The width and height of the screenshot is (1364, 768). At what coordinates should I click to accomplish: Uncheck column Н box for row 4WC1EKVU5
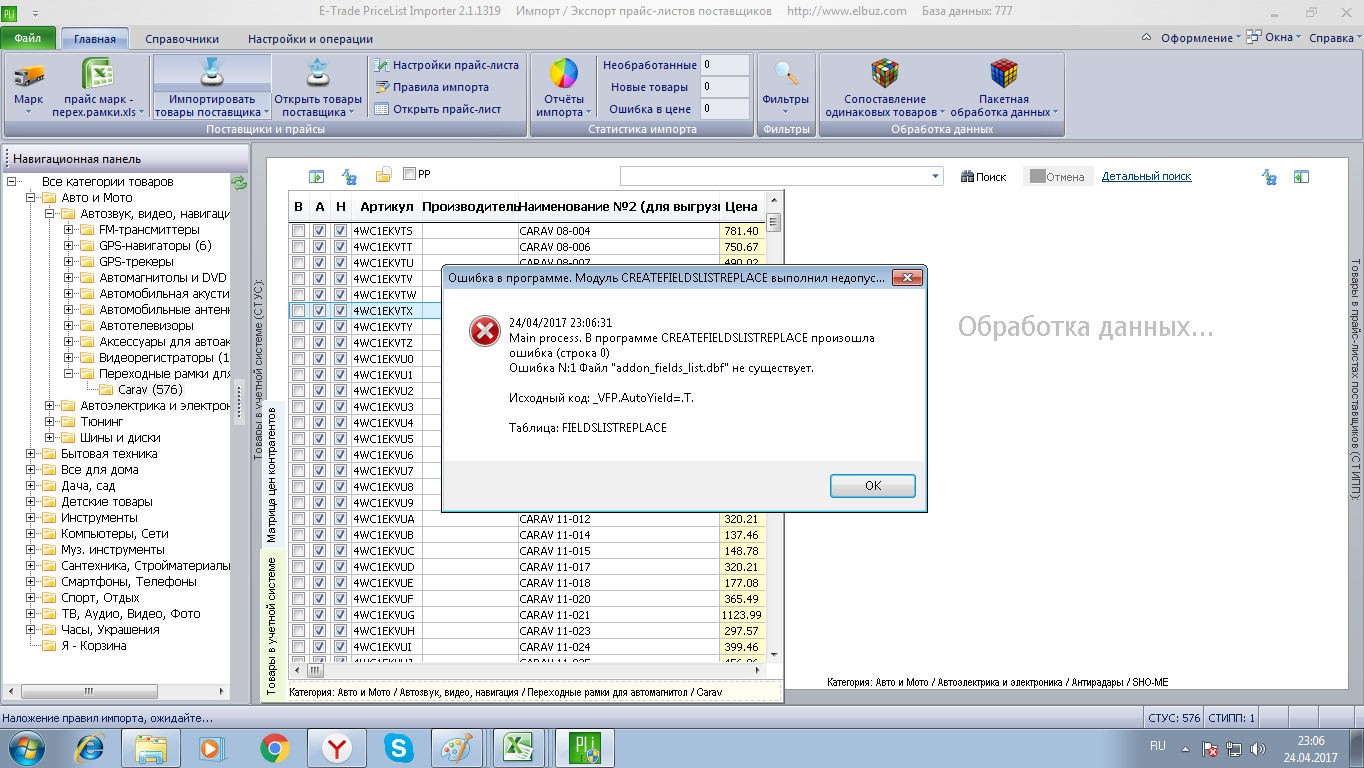[x=340, y=439]
